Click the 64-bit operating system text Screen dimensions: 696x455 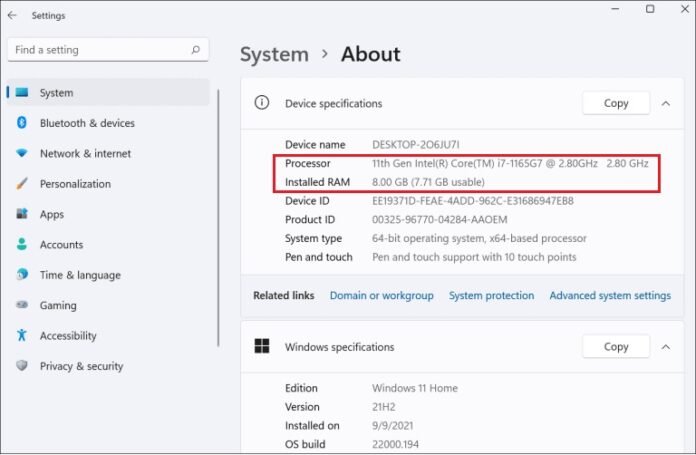tap(479, 238)
